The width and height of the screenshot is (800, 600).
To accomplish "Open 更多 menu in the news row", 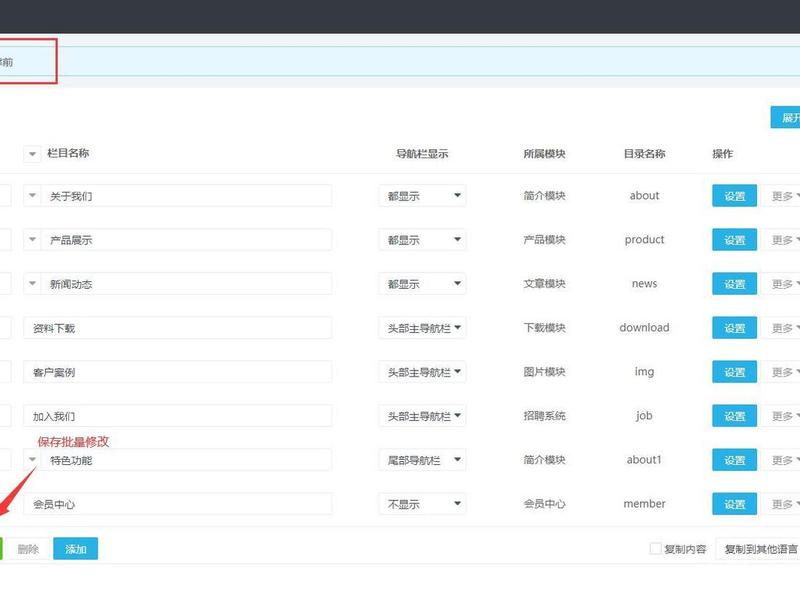I will 782,284.
